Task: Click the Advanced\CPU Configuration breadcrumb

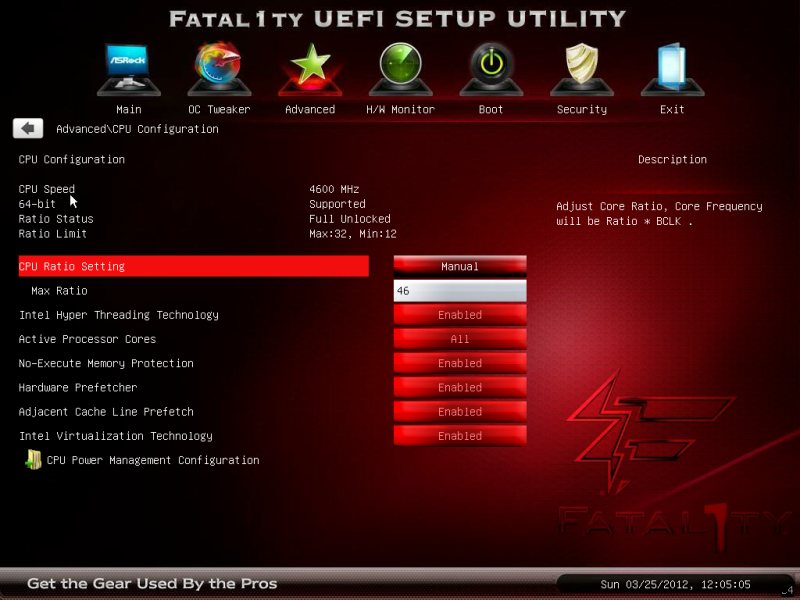Action: pyautogui.click(x=137, y=129)
